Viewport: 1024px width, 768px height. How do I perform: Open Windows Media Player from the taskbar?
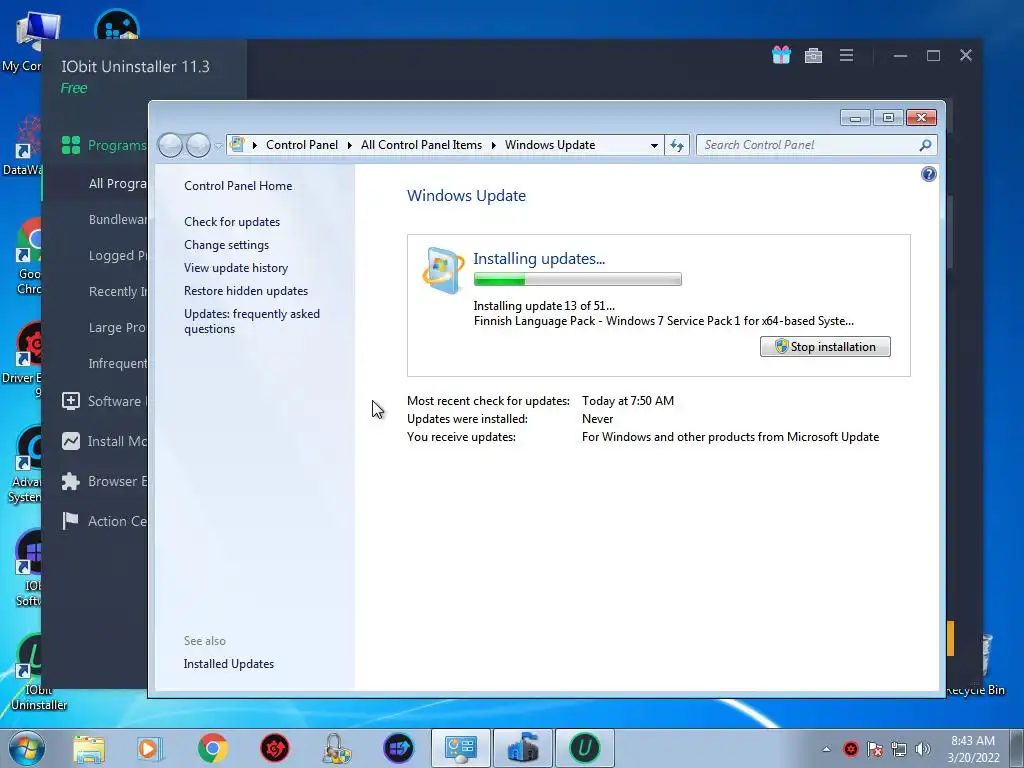[149, 748]
